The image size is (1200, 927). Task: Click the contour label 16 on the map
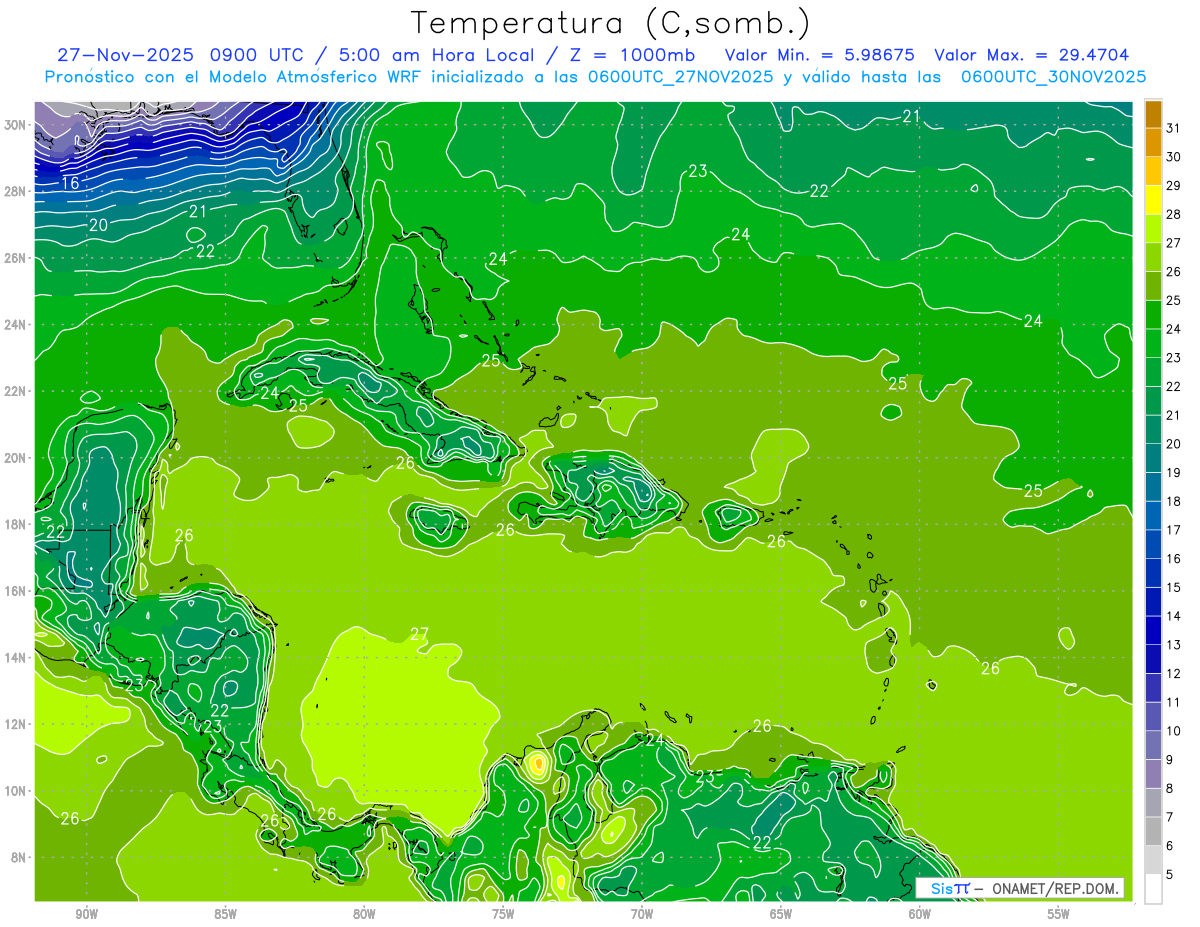tap(71, 183)
